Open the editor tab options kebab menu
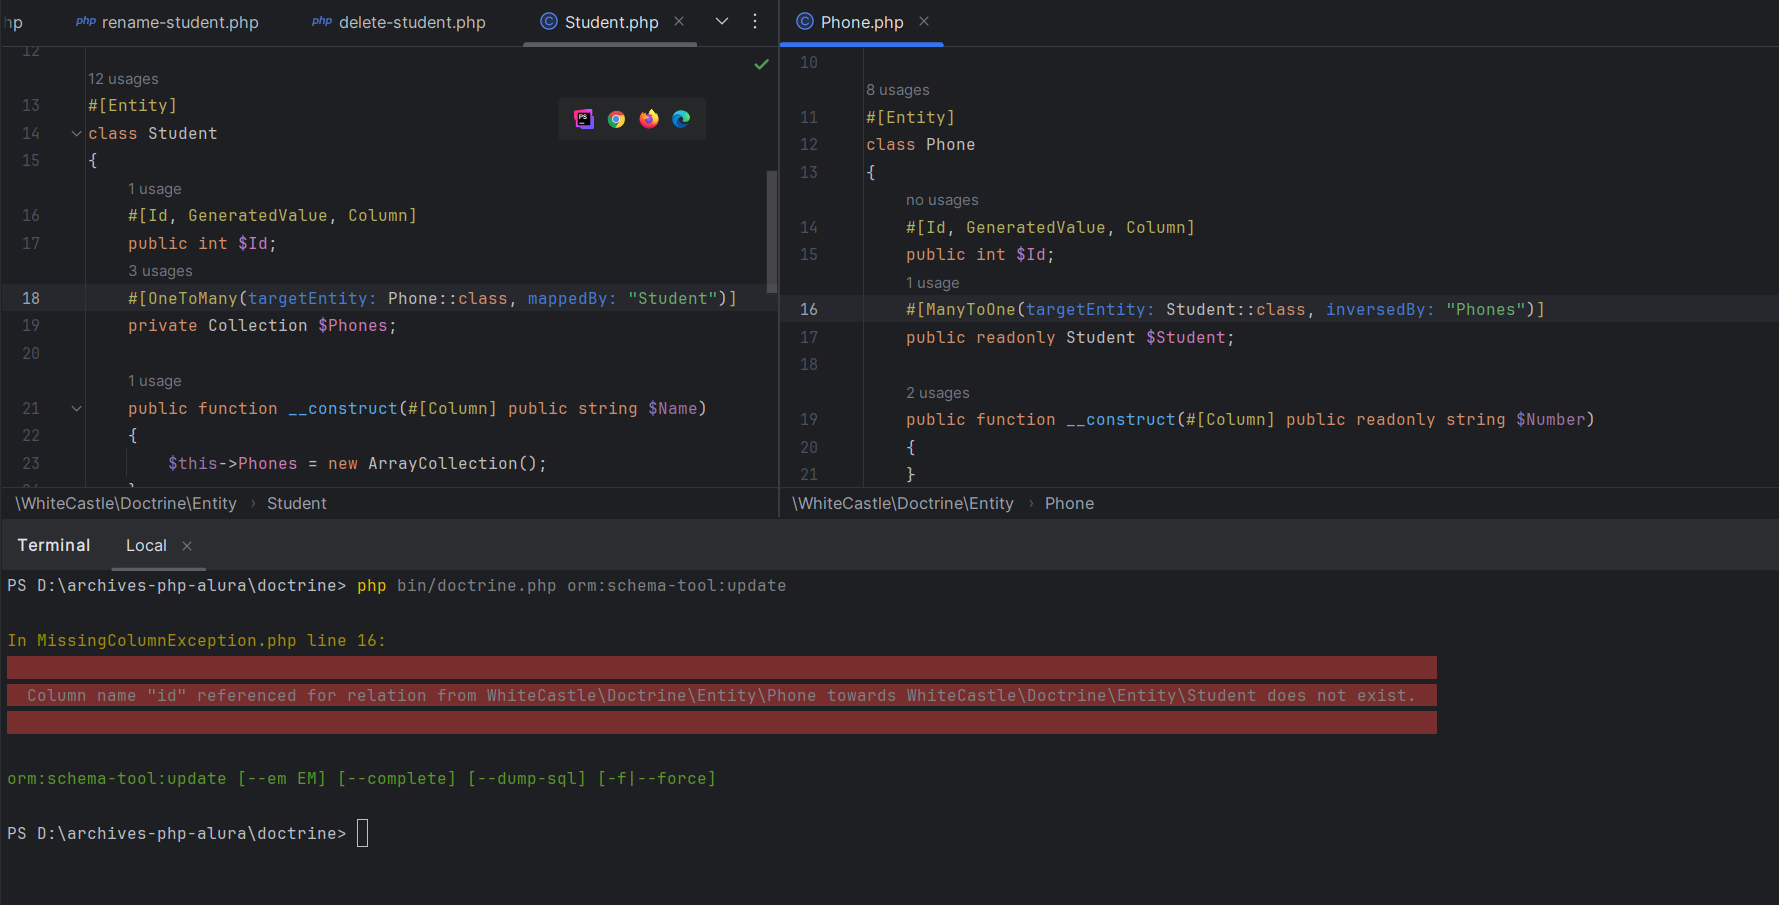This screenshot has height=905, width=1779. [755, 21]
